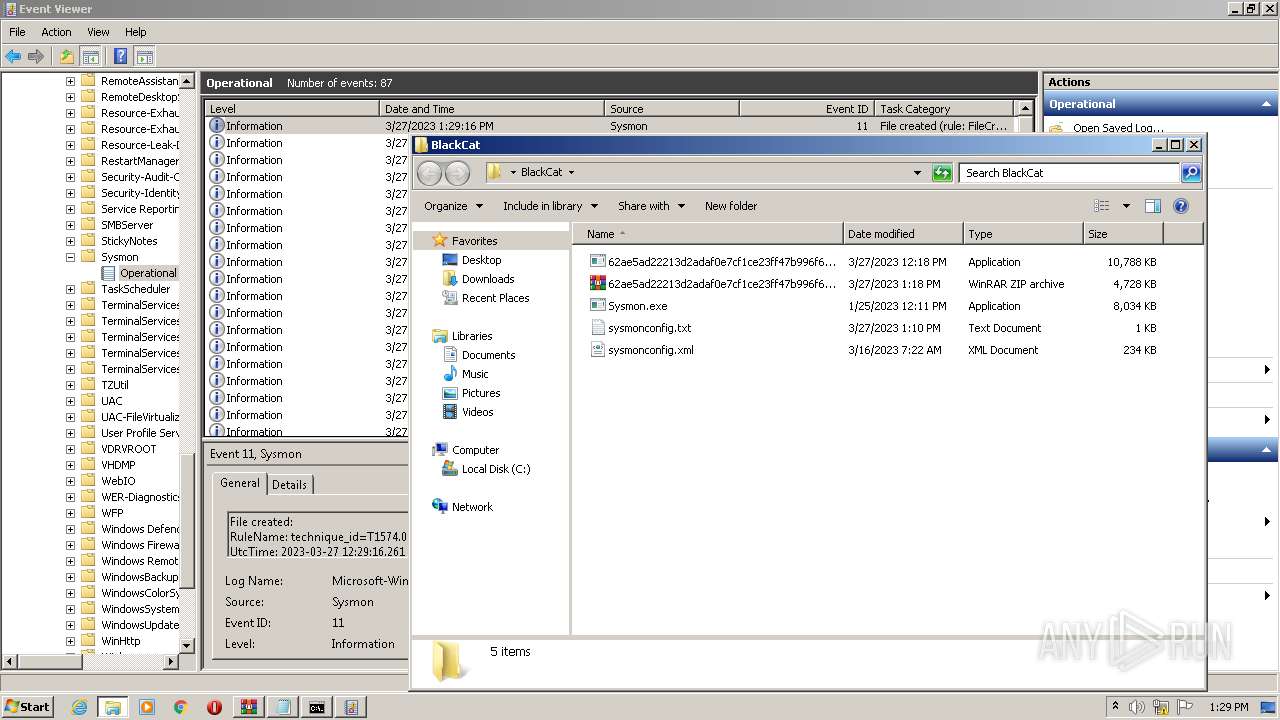
Task: Open Windows Media Player taskbar icon
Action: 147,707
